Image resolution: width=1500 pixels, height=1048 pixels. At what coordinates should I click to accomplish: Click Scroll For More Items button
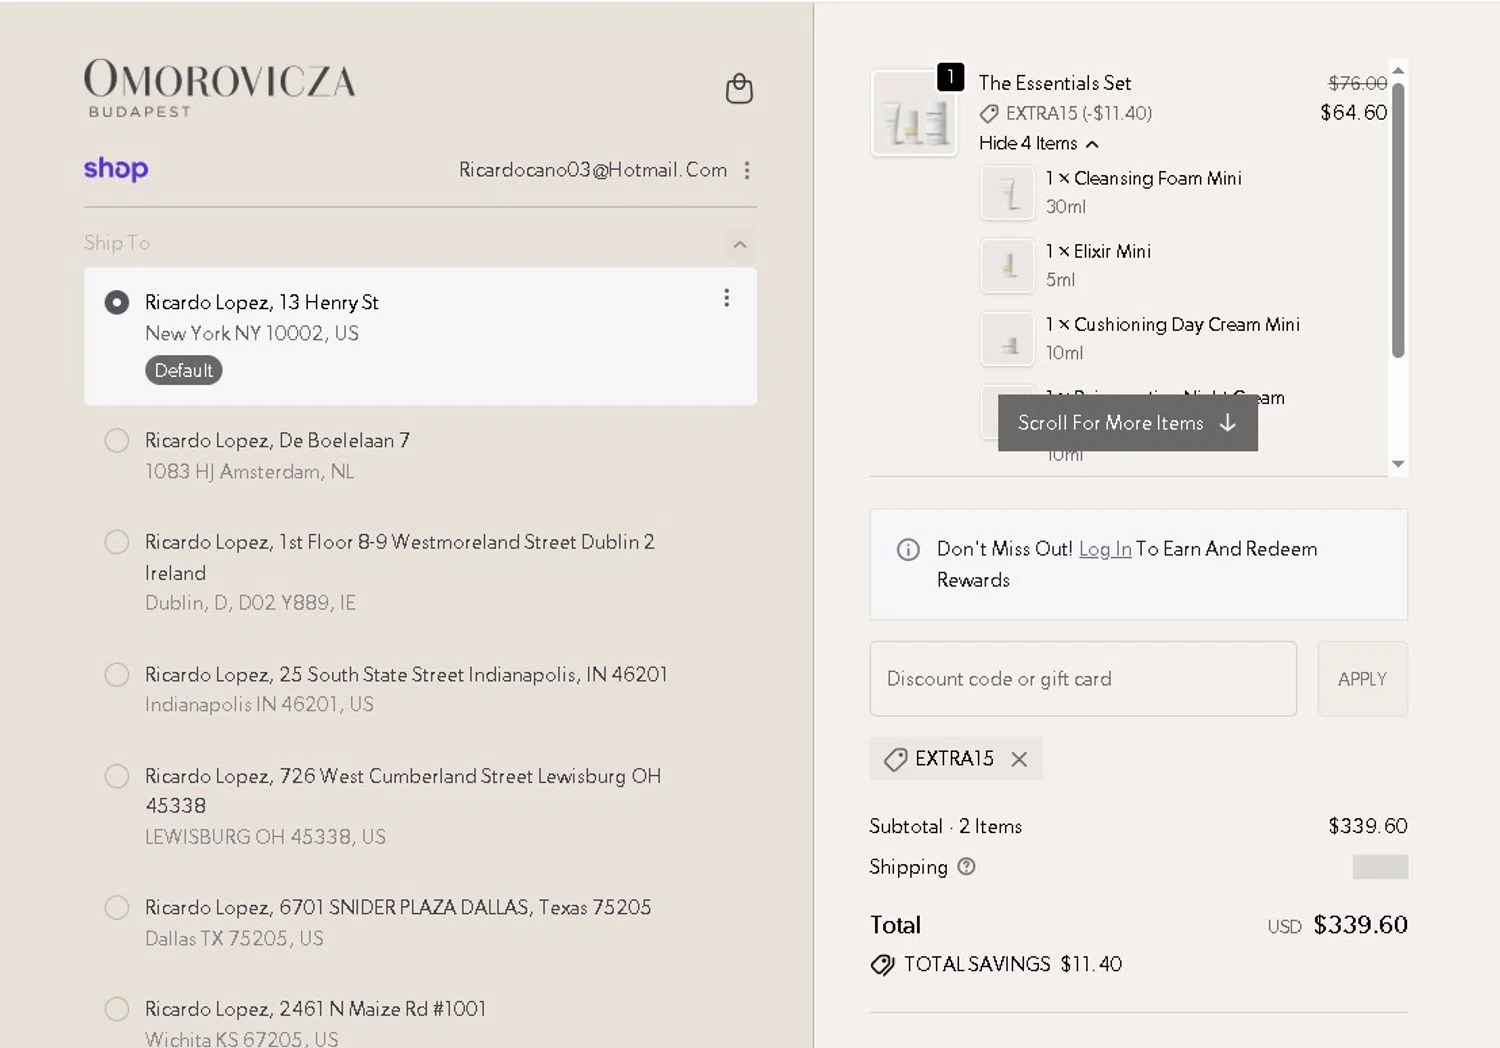(x=1127, y=423)
